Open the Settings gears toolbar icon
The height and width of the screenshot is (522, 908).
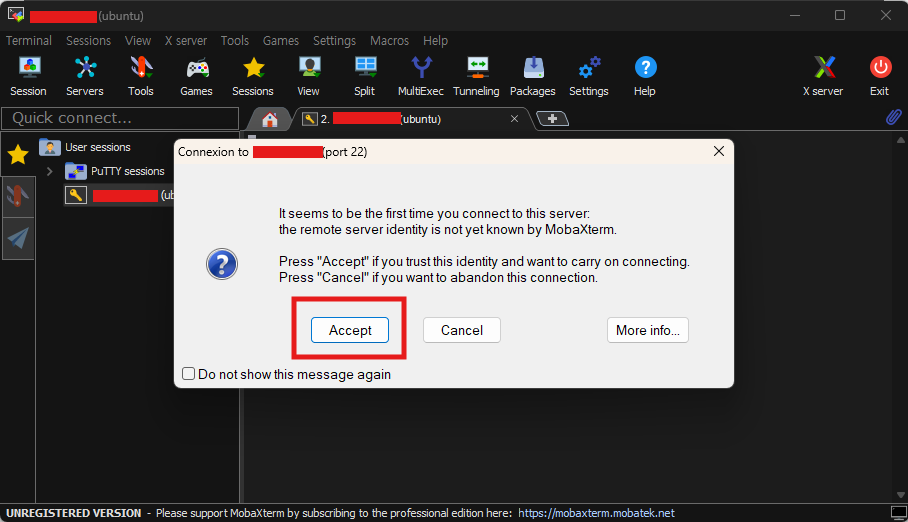tap(589, 76)
